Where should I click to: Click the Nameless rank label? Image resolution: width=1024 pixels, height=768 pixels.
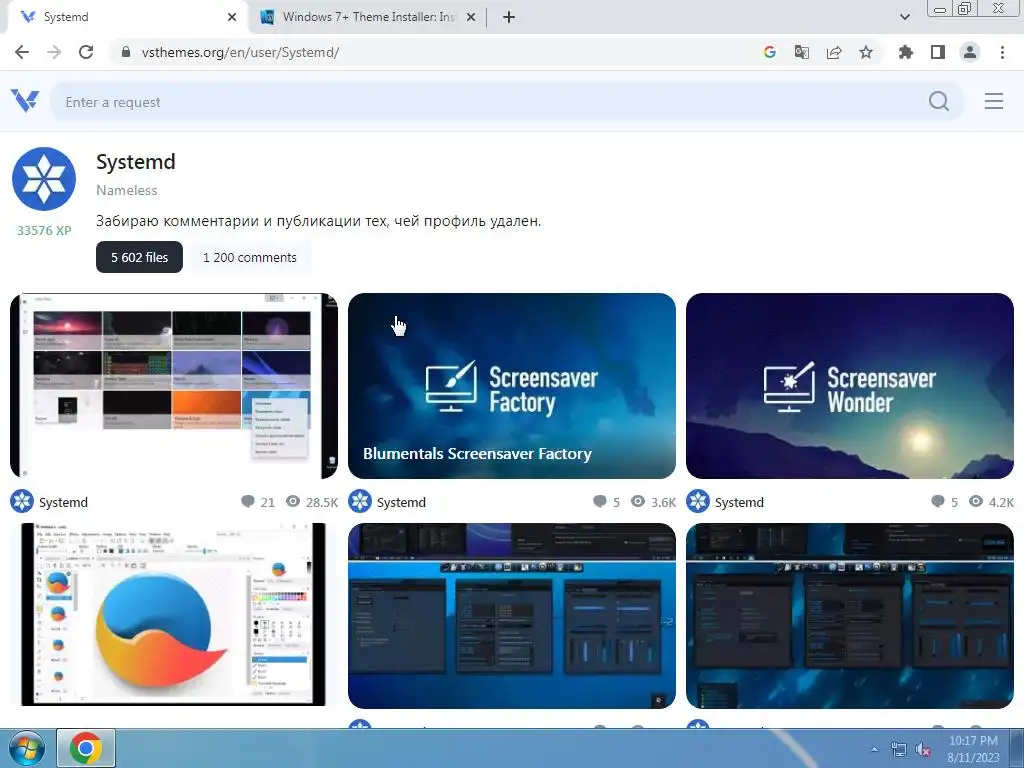(x=127, y=190)
